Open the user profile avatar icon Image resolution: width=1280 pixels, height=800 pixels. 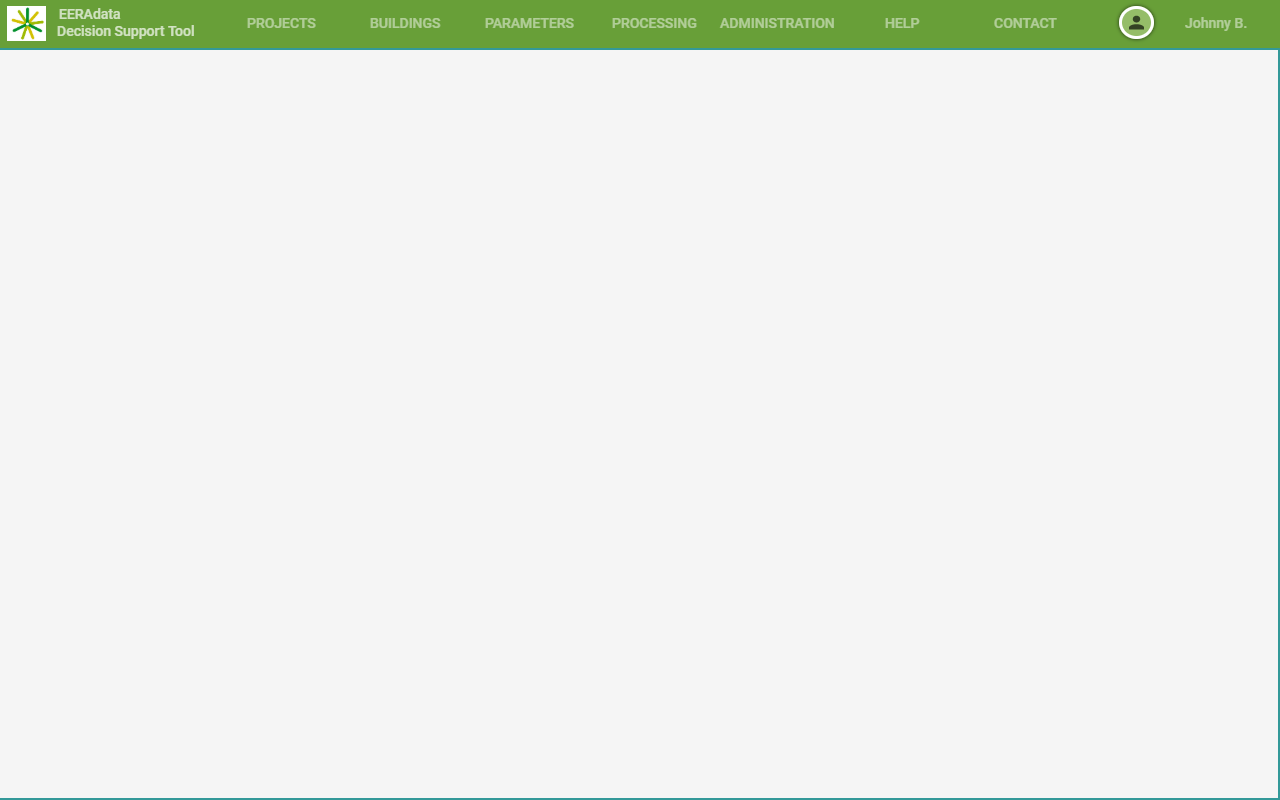(x=1136, y=23)
